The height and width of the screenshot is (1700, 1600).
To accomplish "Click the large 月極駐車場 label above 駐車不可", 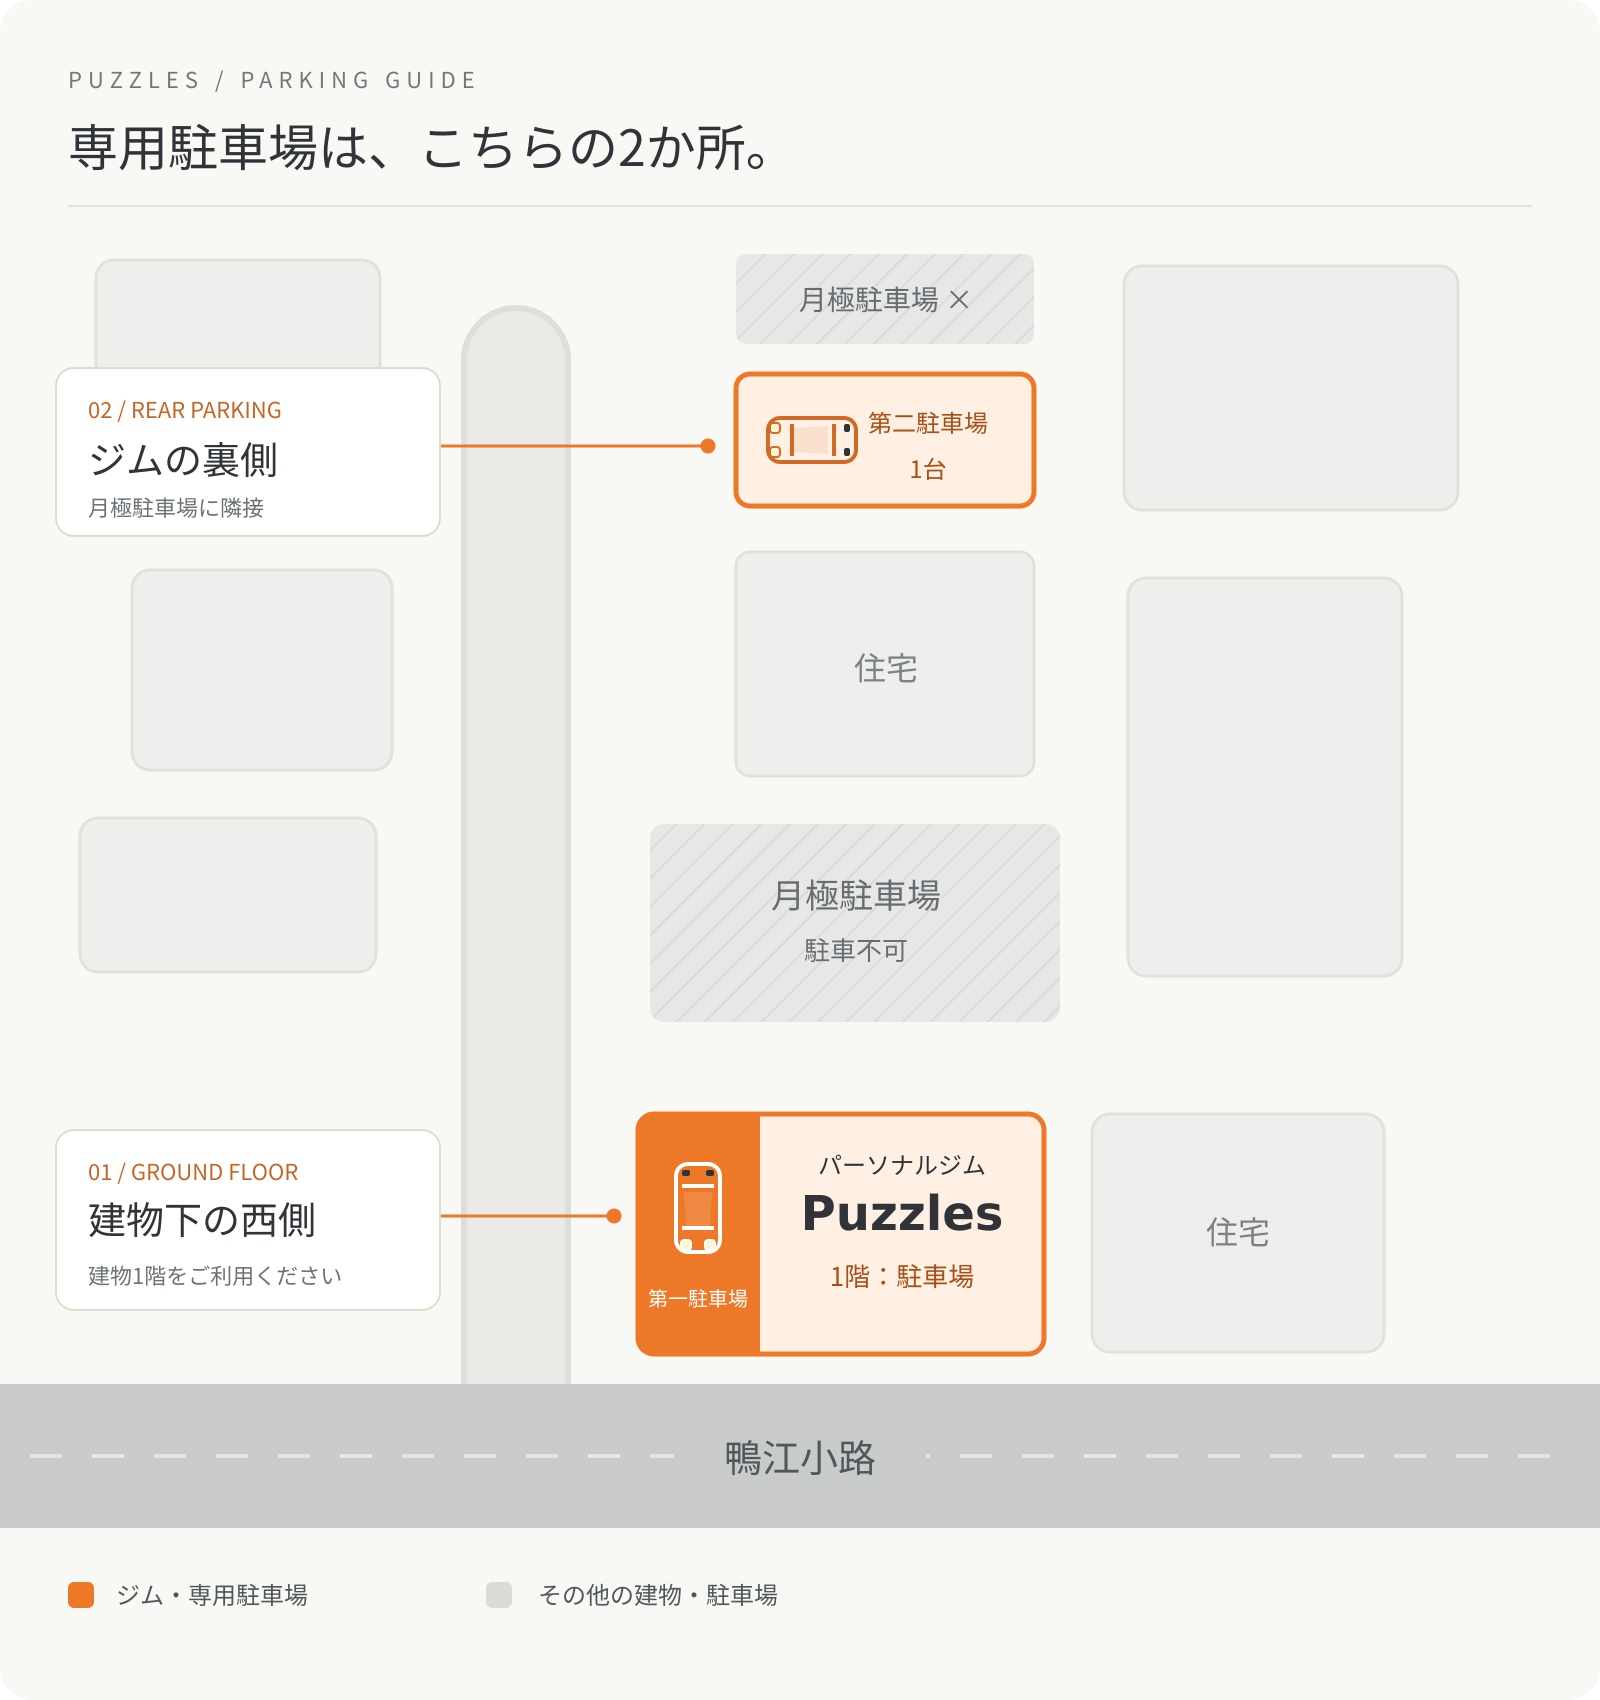I will click(856, 895).
